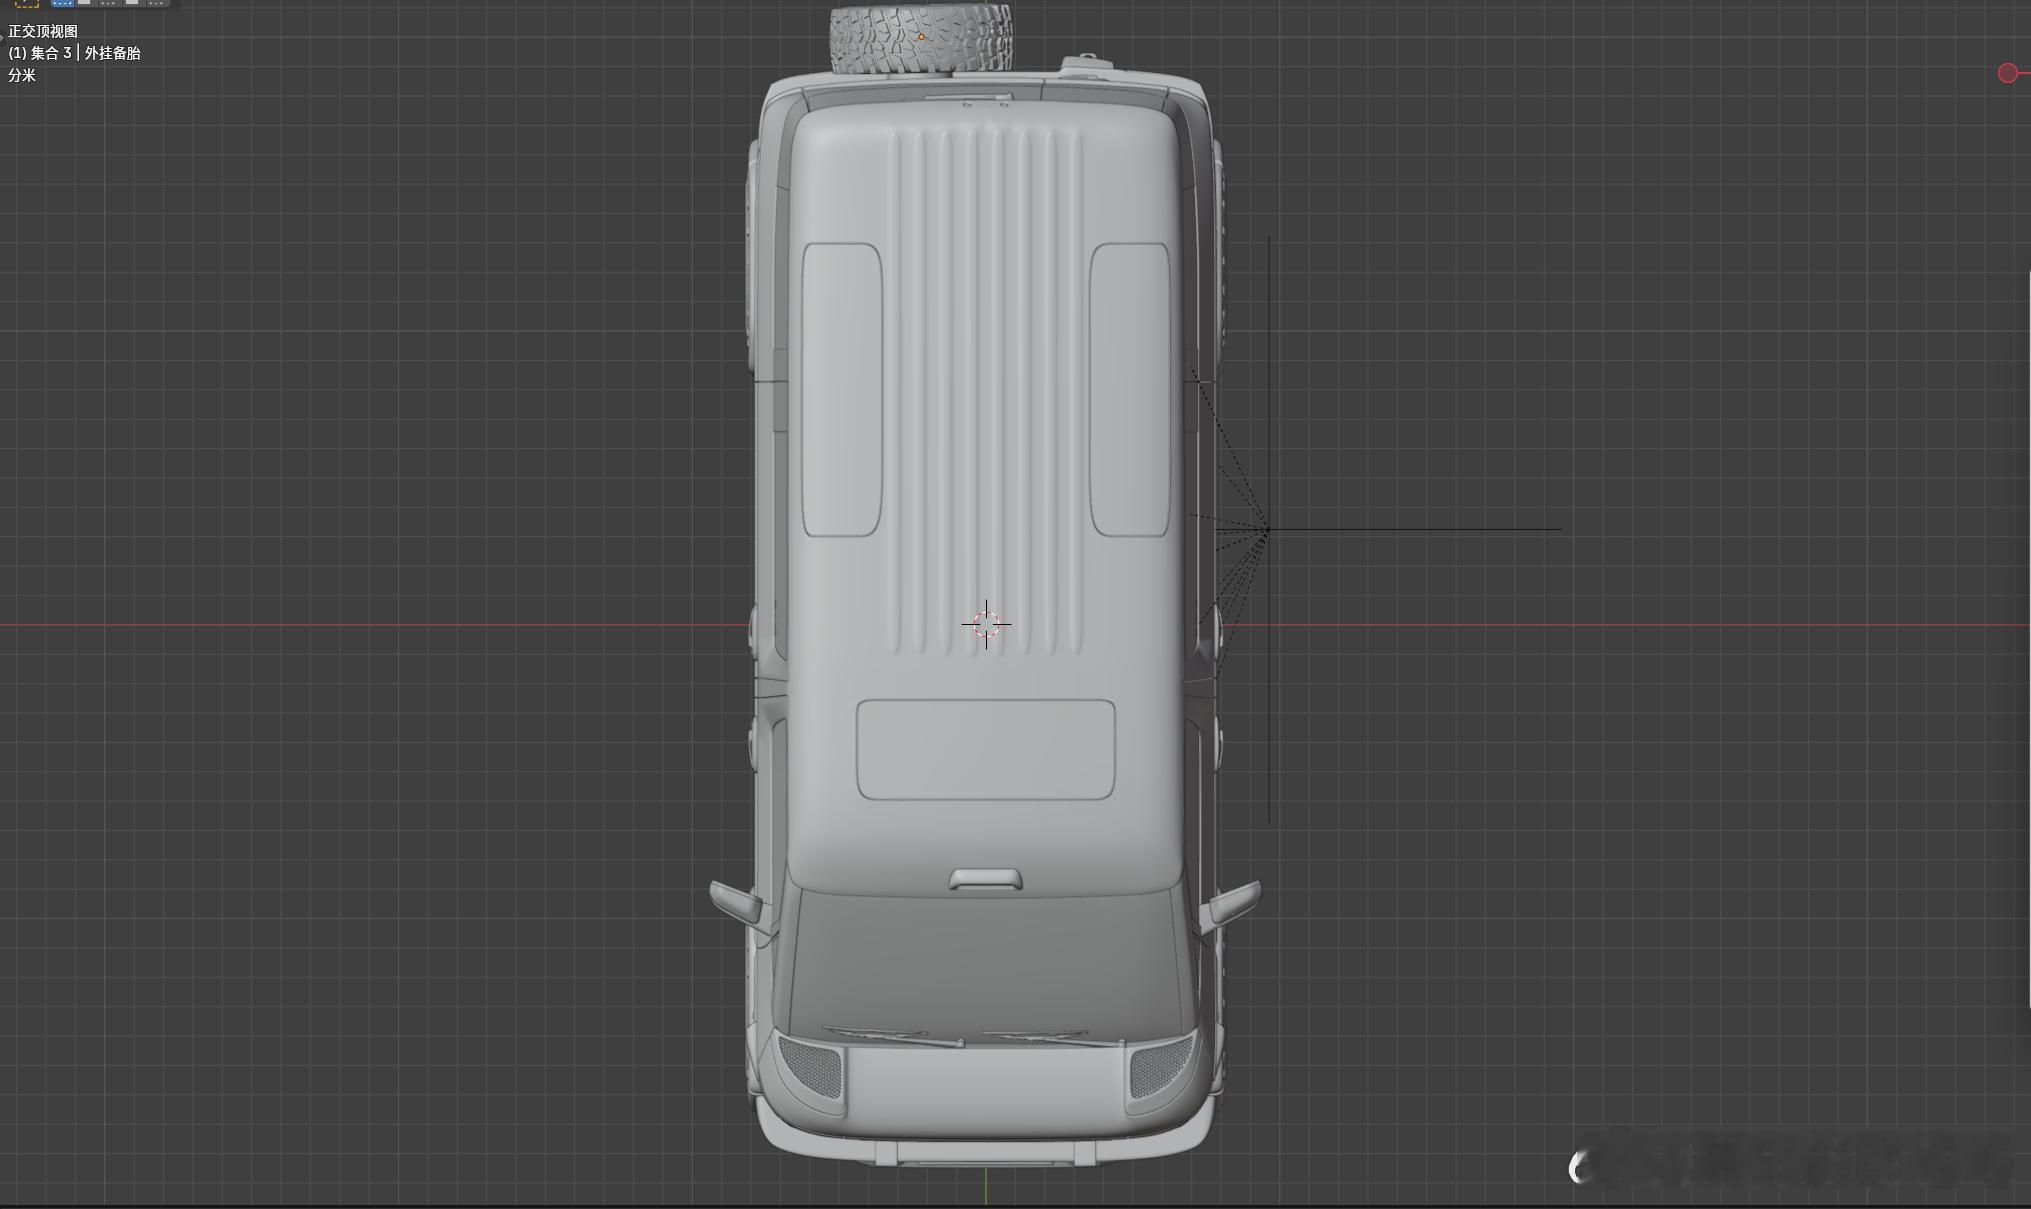Click the empty object's center point
The height and width of the screenshot is (1209, 2031).
[x=1268, y=529]
